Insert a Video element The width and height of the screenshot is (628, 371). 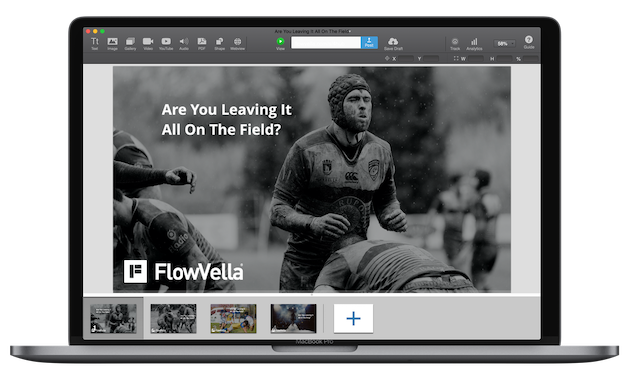148,43
